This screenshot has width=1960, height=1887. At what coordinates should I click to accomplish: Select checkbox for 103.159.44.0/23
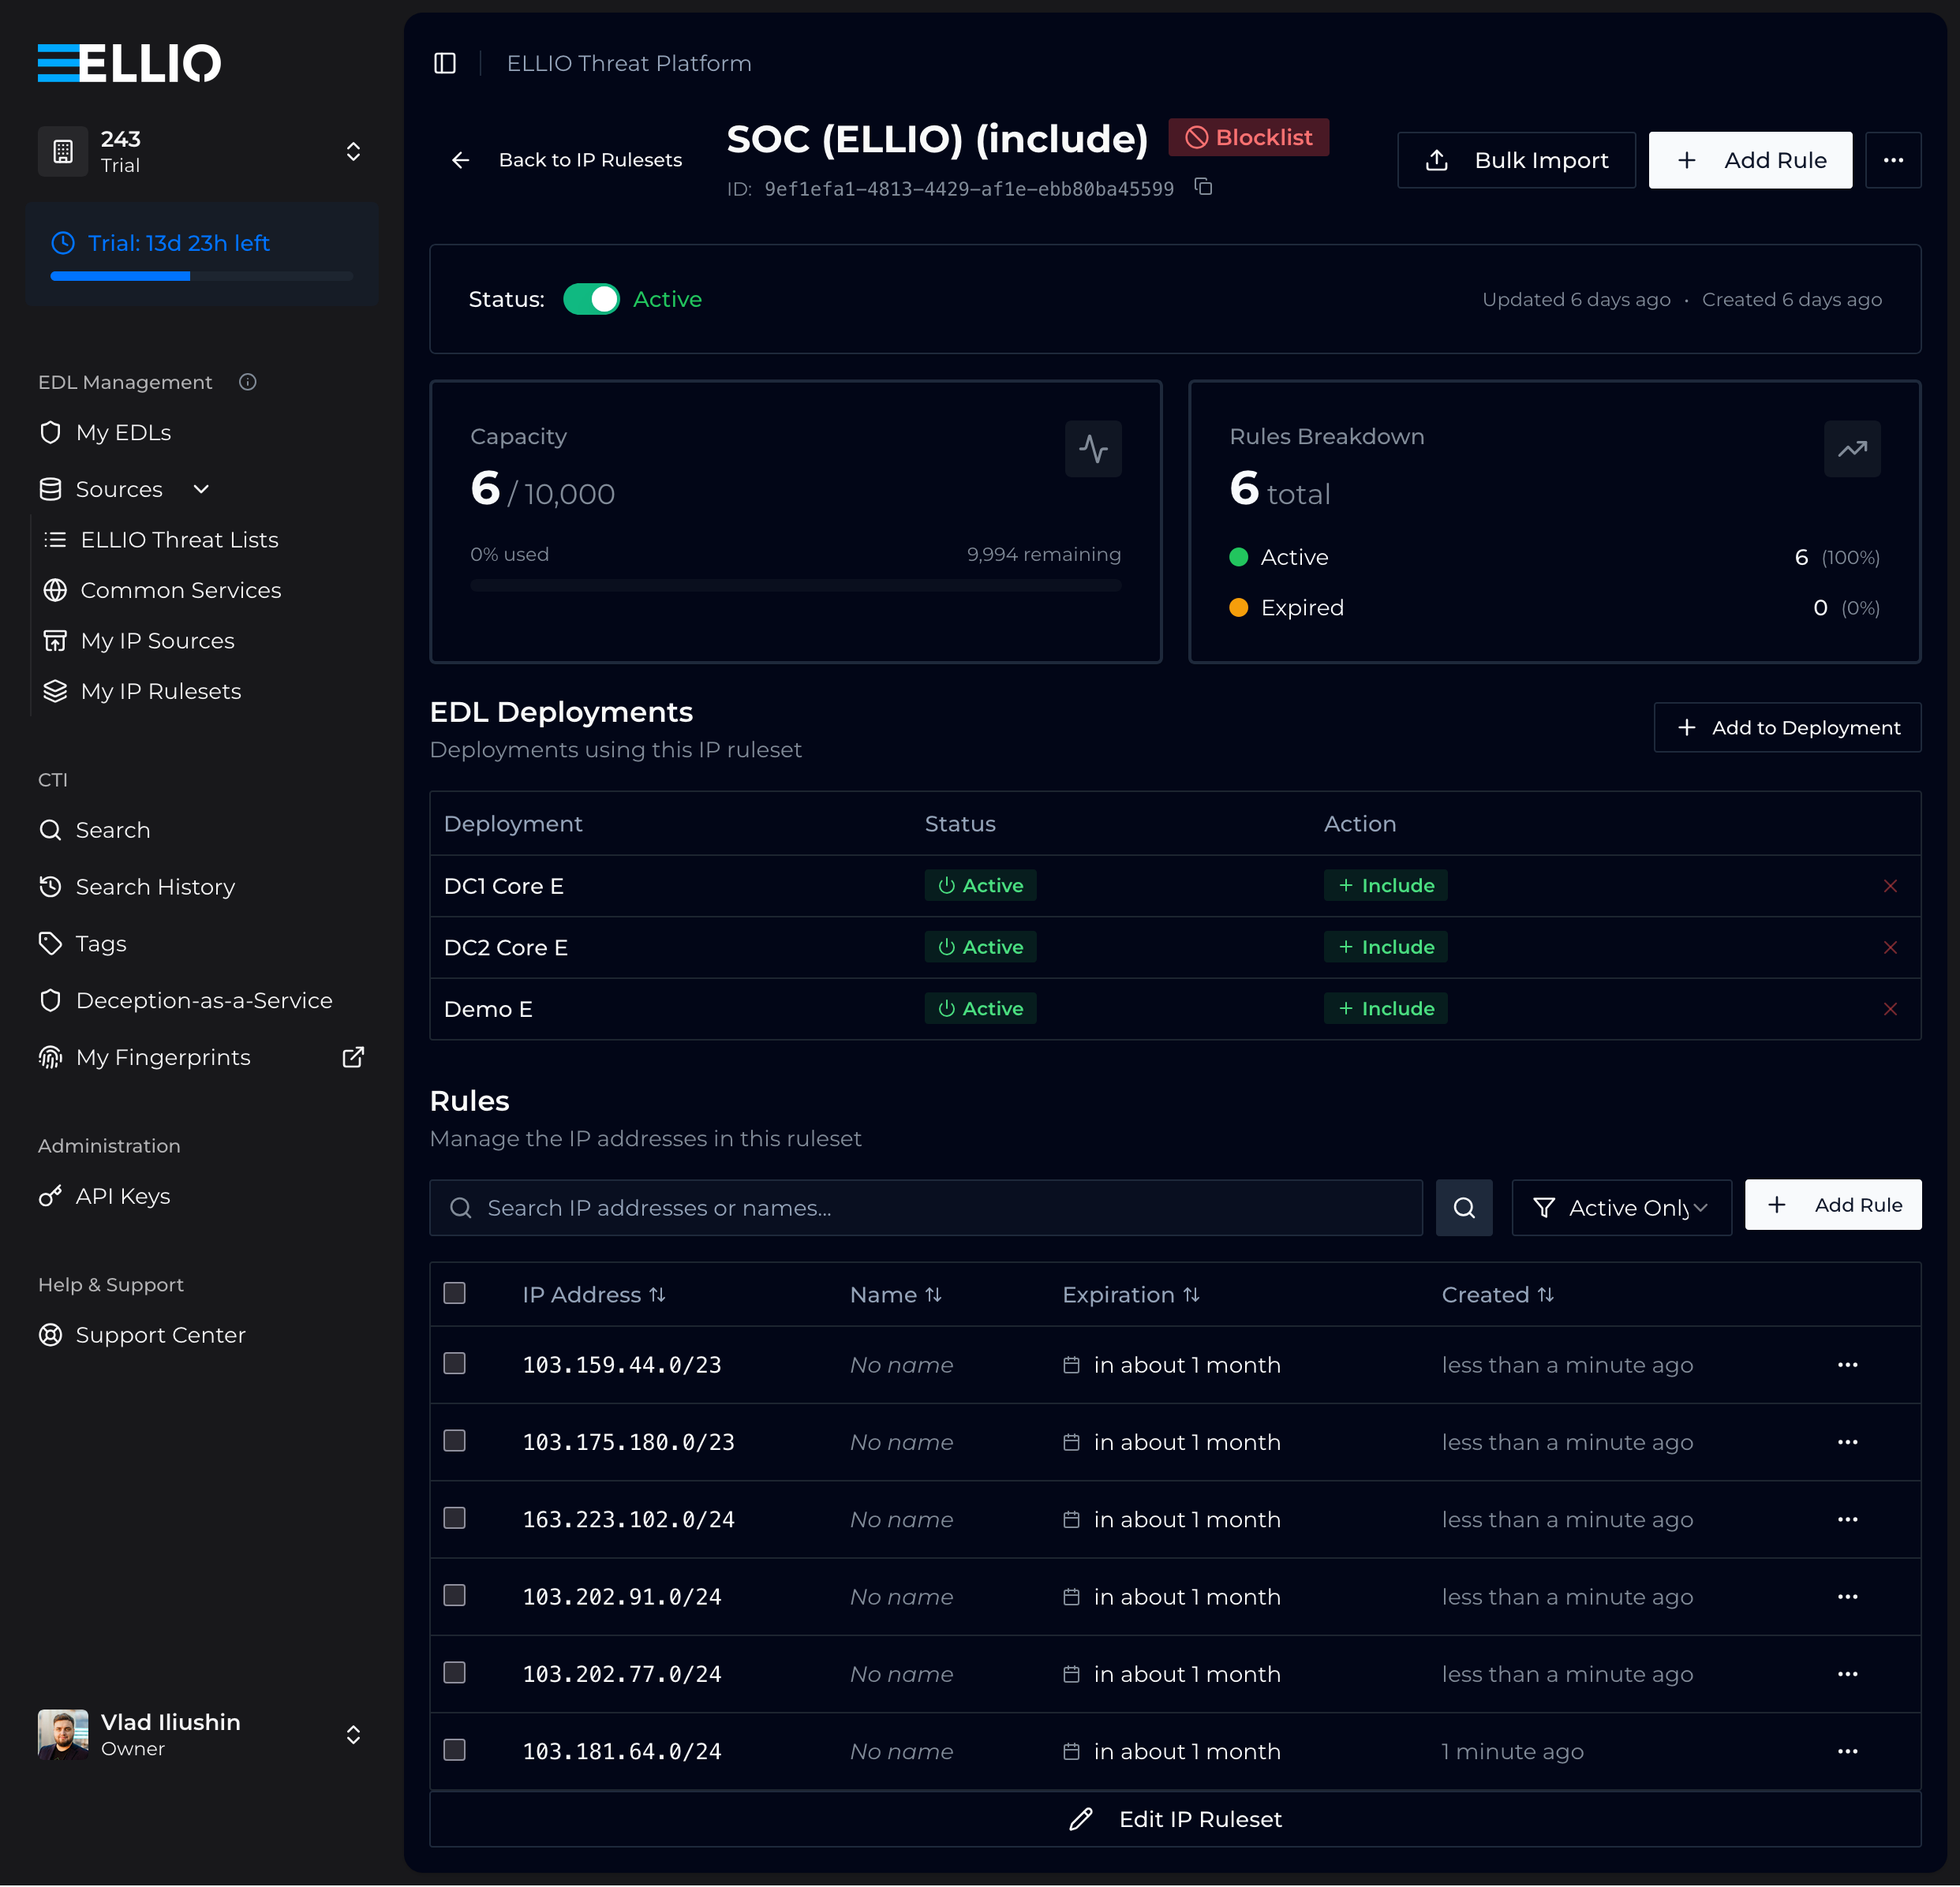click(x=454, y=1364)
